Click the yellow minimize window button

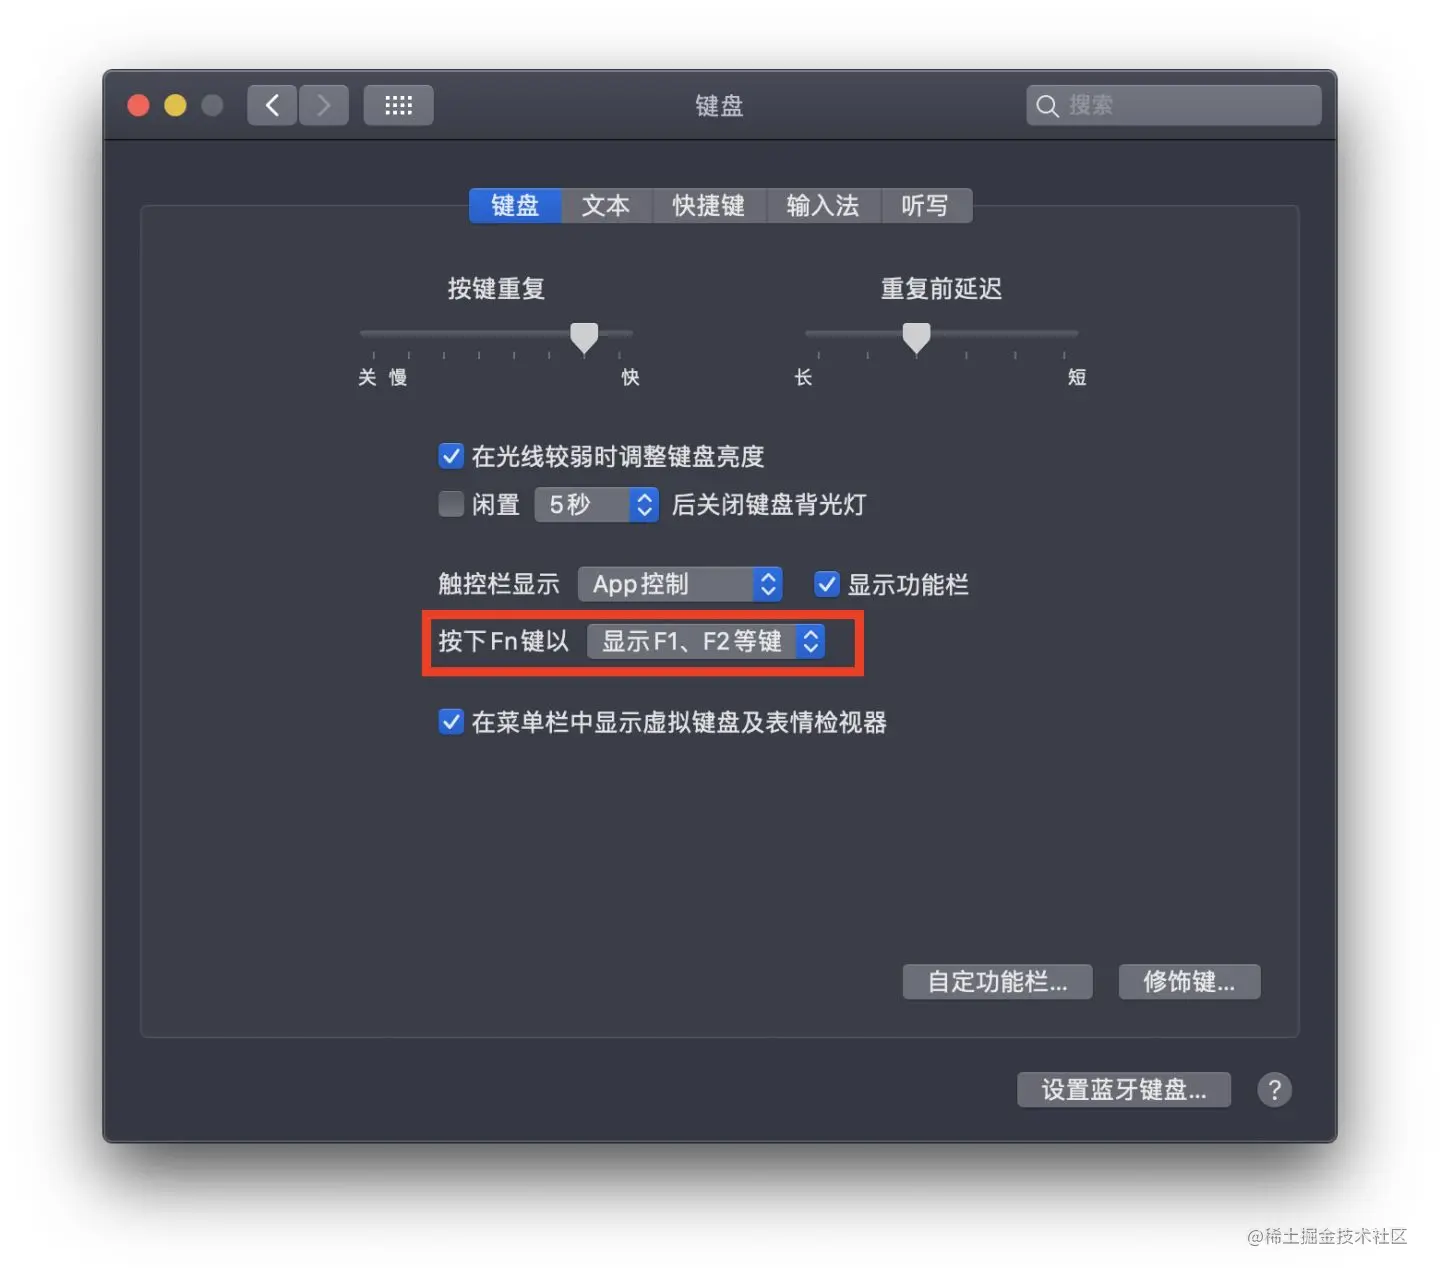coord(175,106)
